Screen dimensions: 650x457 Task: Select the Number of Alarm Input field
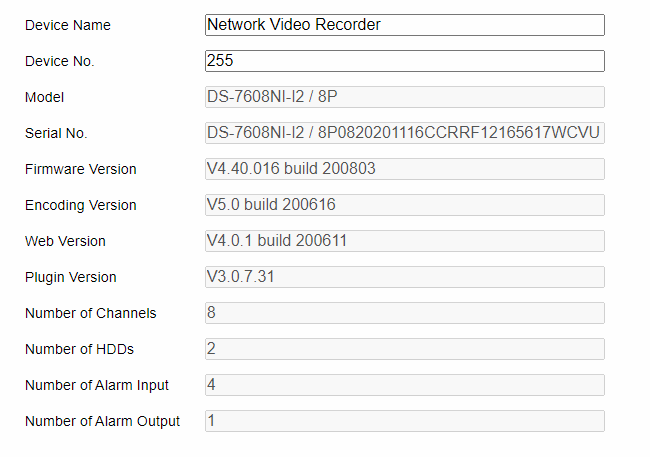point(404,385)
